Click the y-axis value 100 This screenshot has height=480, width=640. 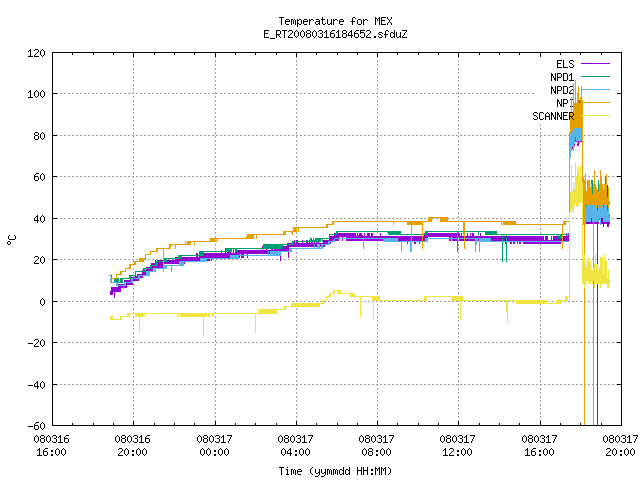(x=36, y=94)
